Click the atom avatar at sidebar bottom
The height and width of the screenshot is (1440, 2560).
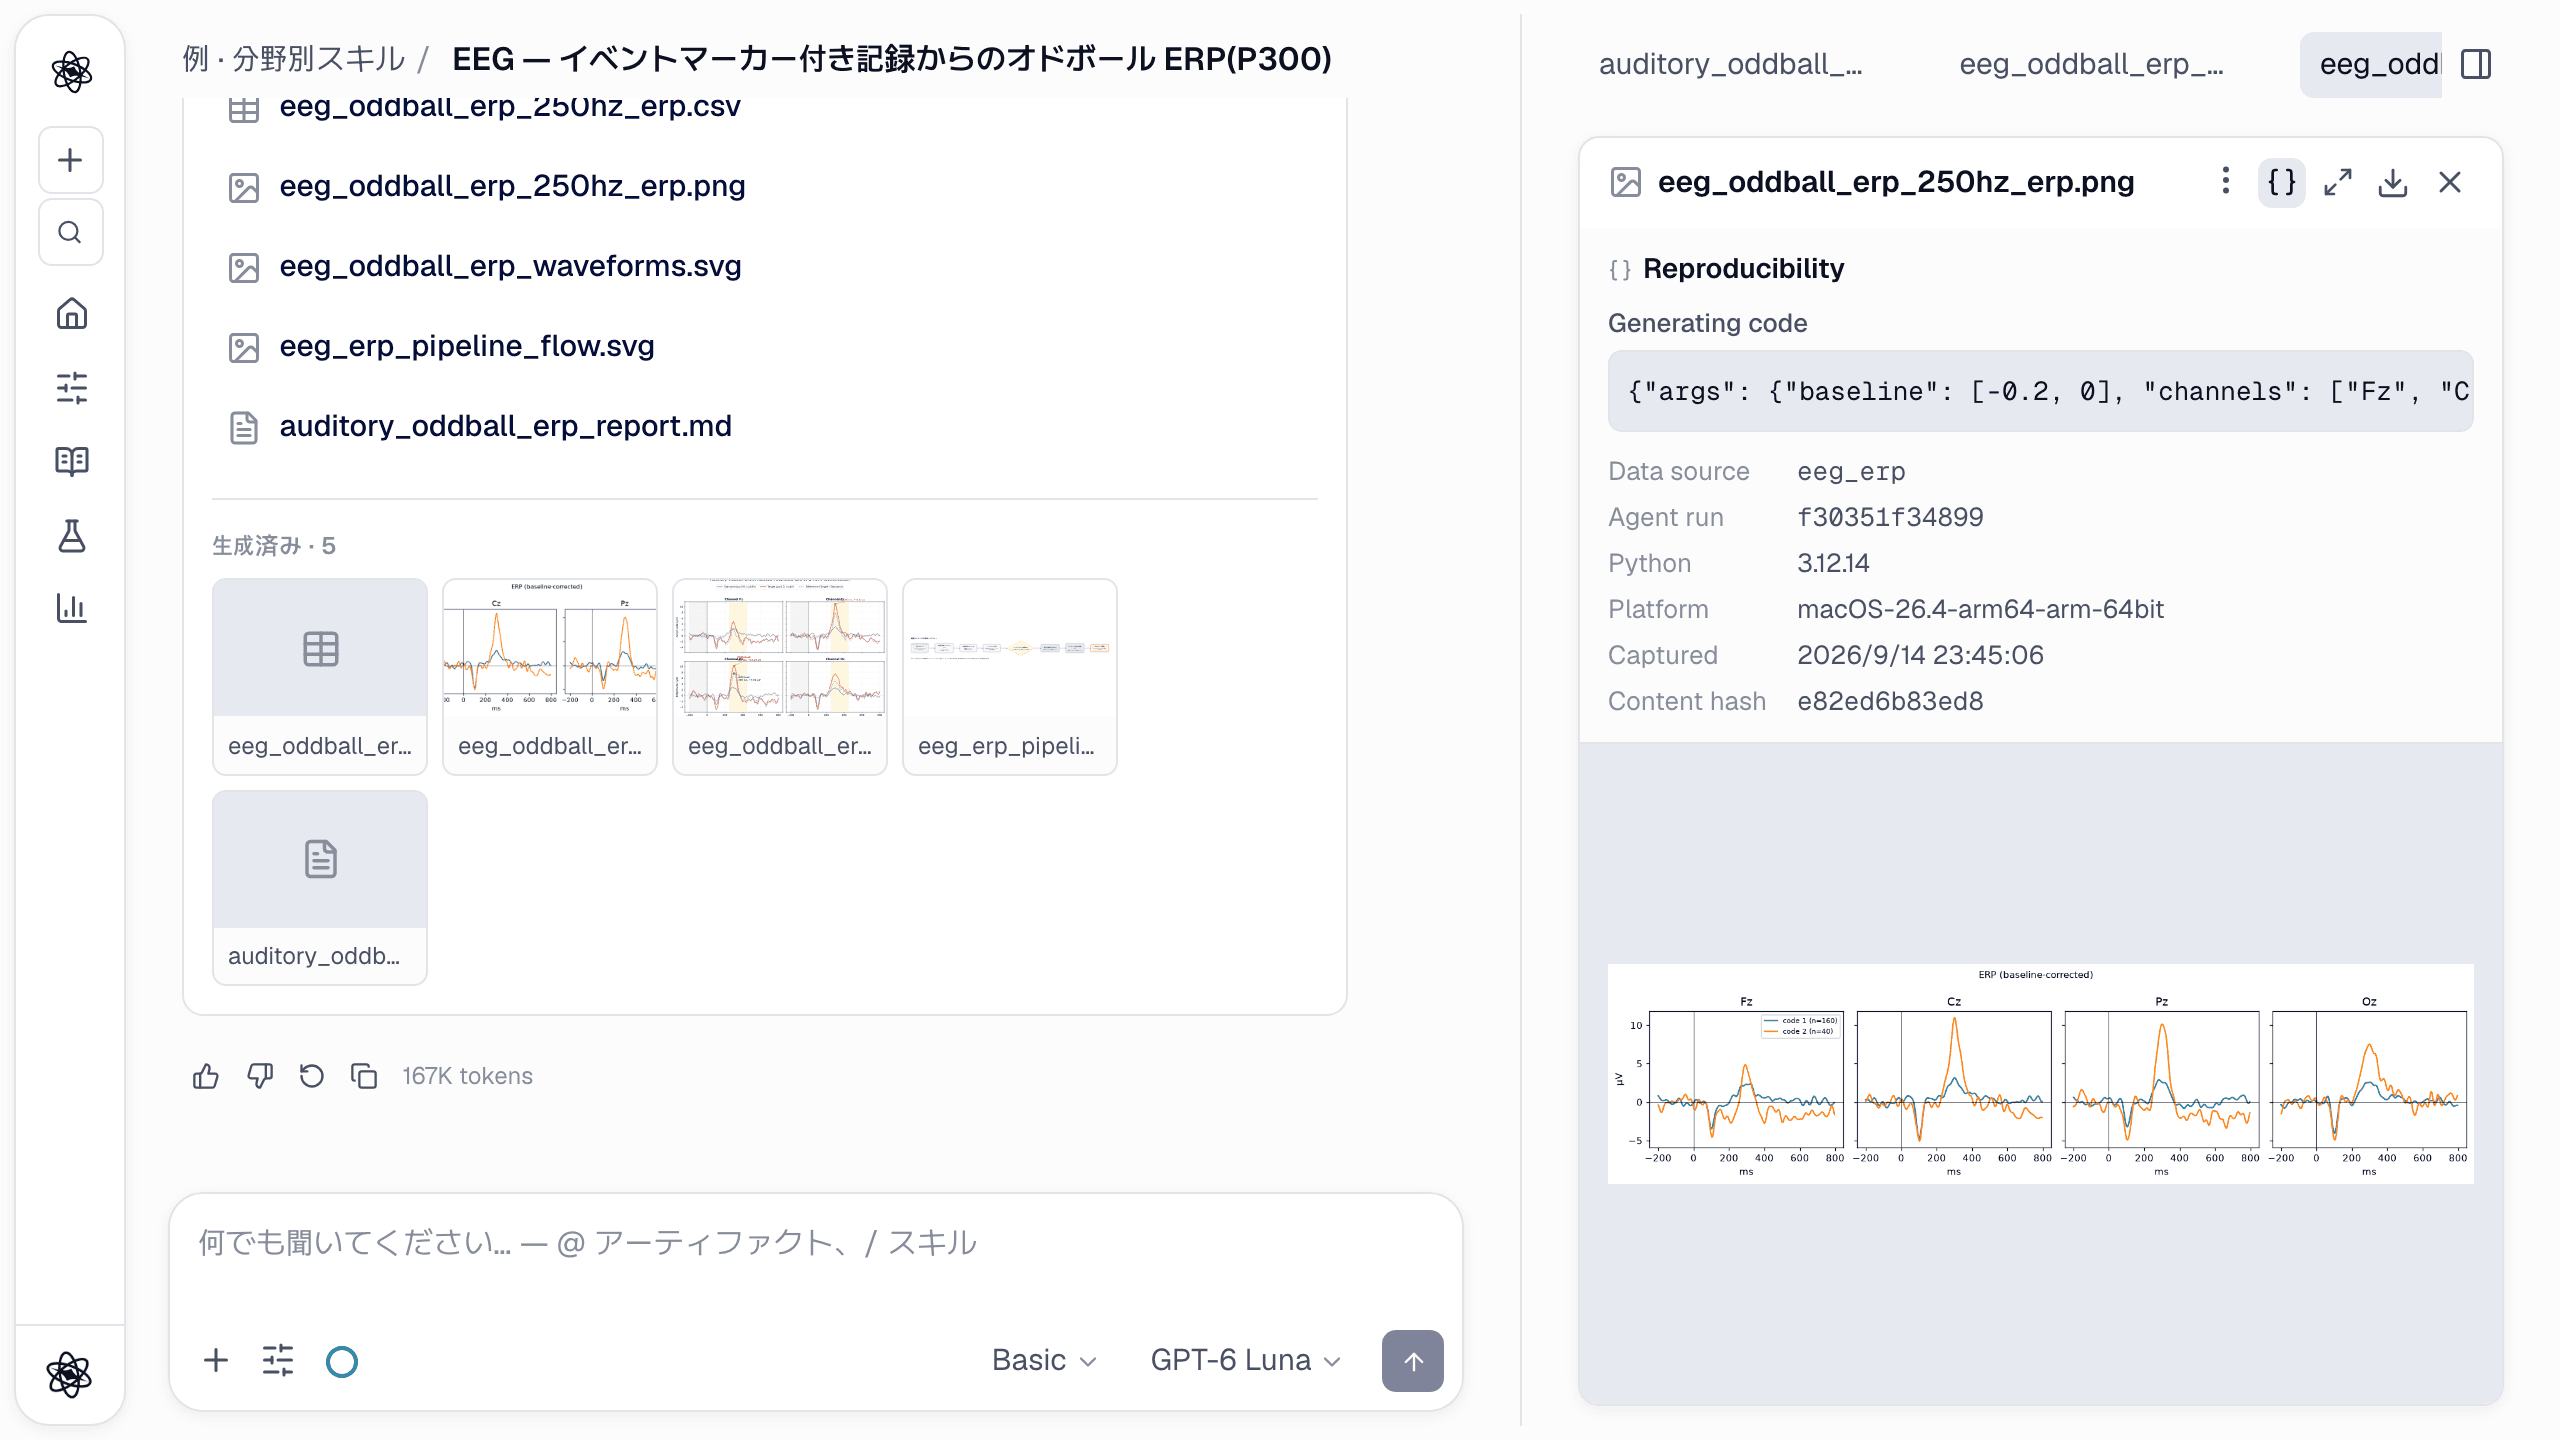click(69, 1374)
